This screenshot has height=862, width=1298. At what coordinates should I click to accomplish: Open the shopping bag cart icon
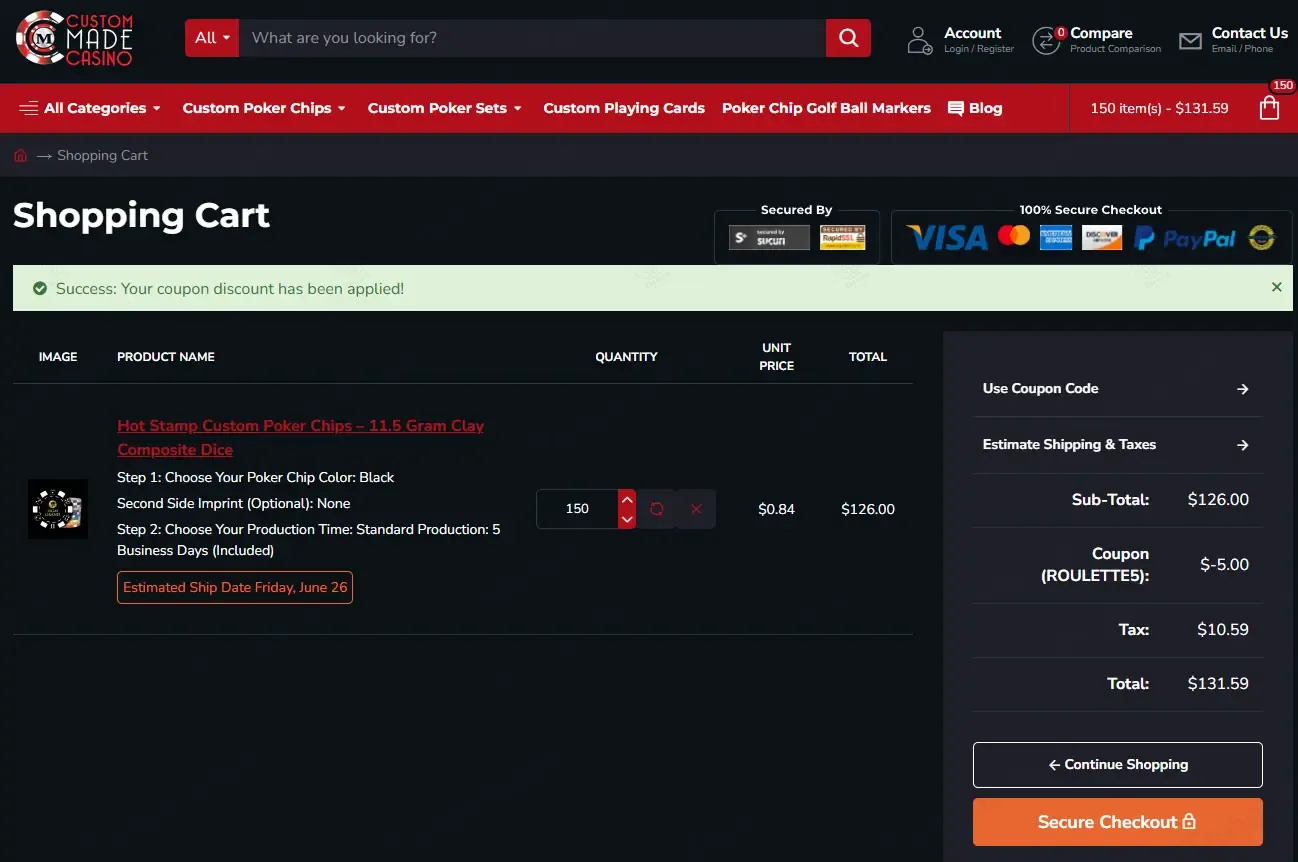[1269, 108]
